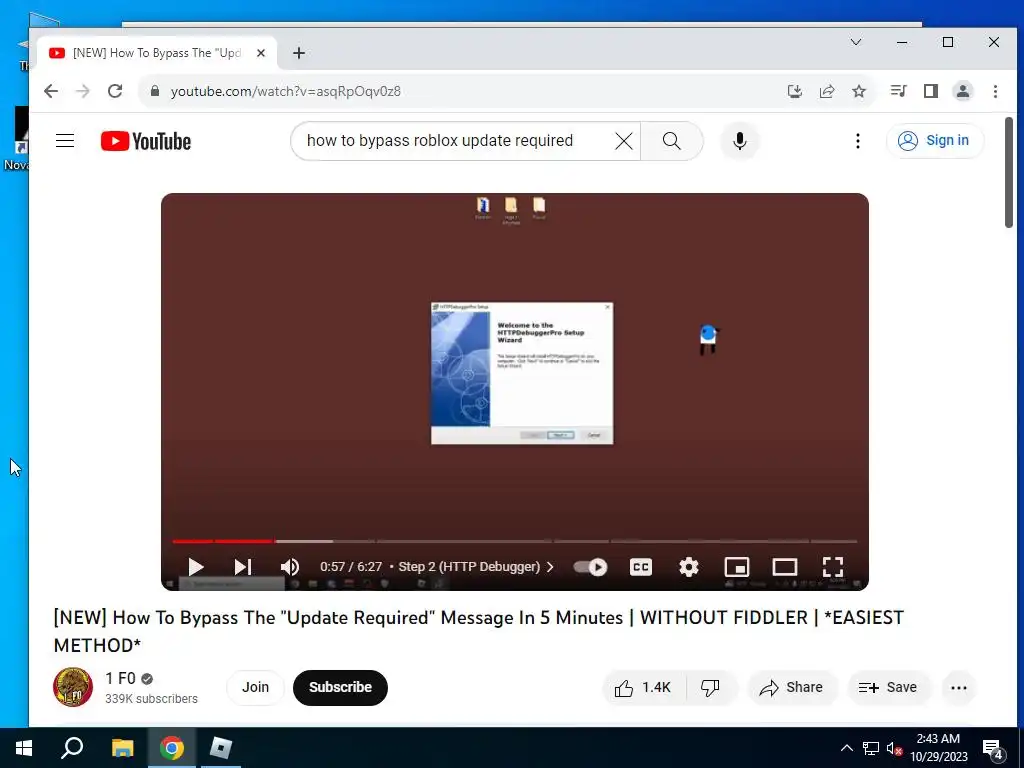Share the video
Viewport: 1024px width, 768px height.
click(x=792, y=687)
